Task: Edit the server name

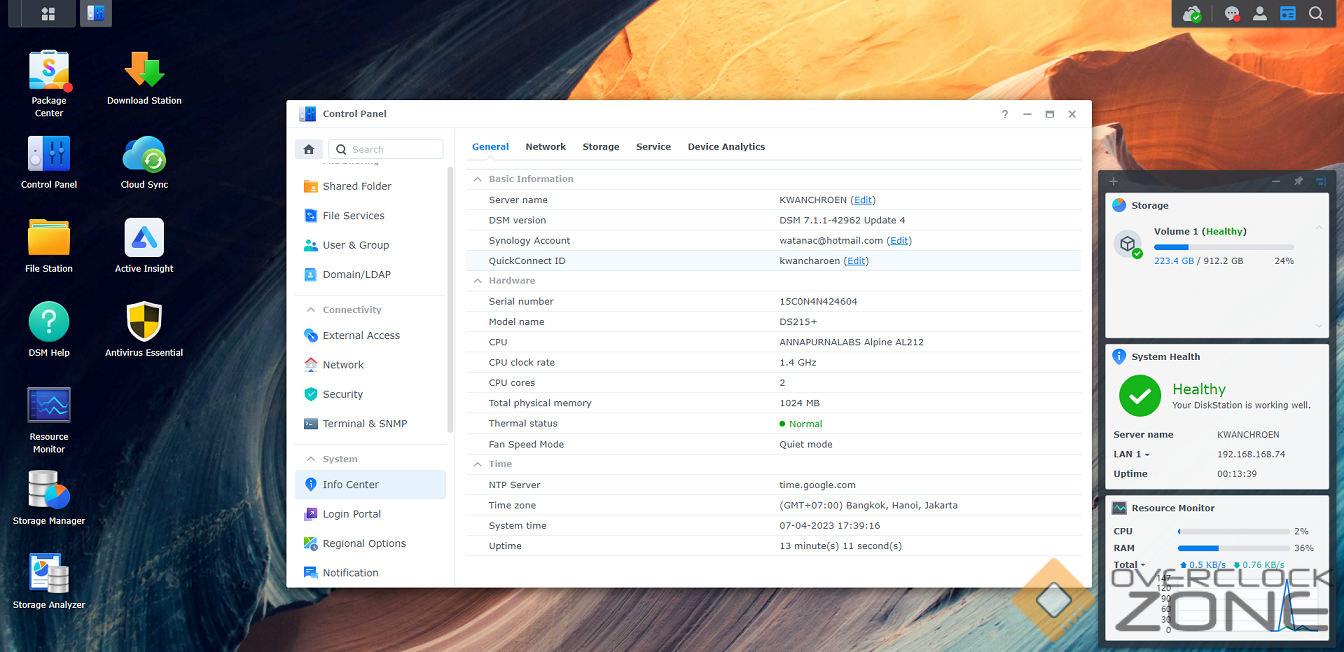Action: tap(863, 200)
